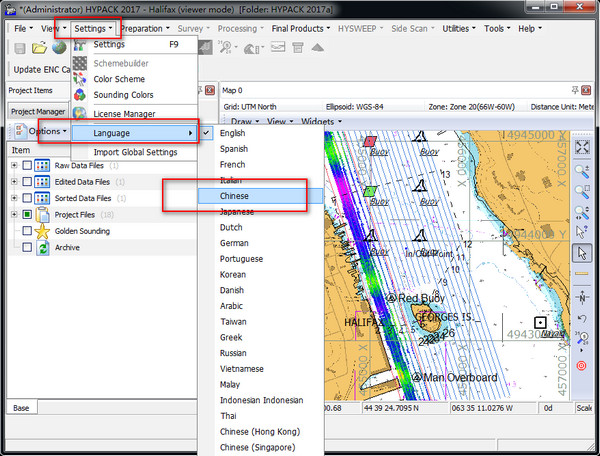Viewport: 600px width, 456px height.
Task: Open the map panel View dropdown
Action: (280, 122)
